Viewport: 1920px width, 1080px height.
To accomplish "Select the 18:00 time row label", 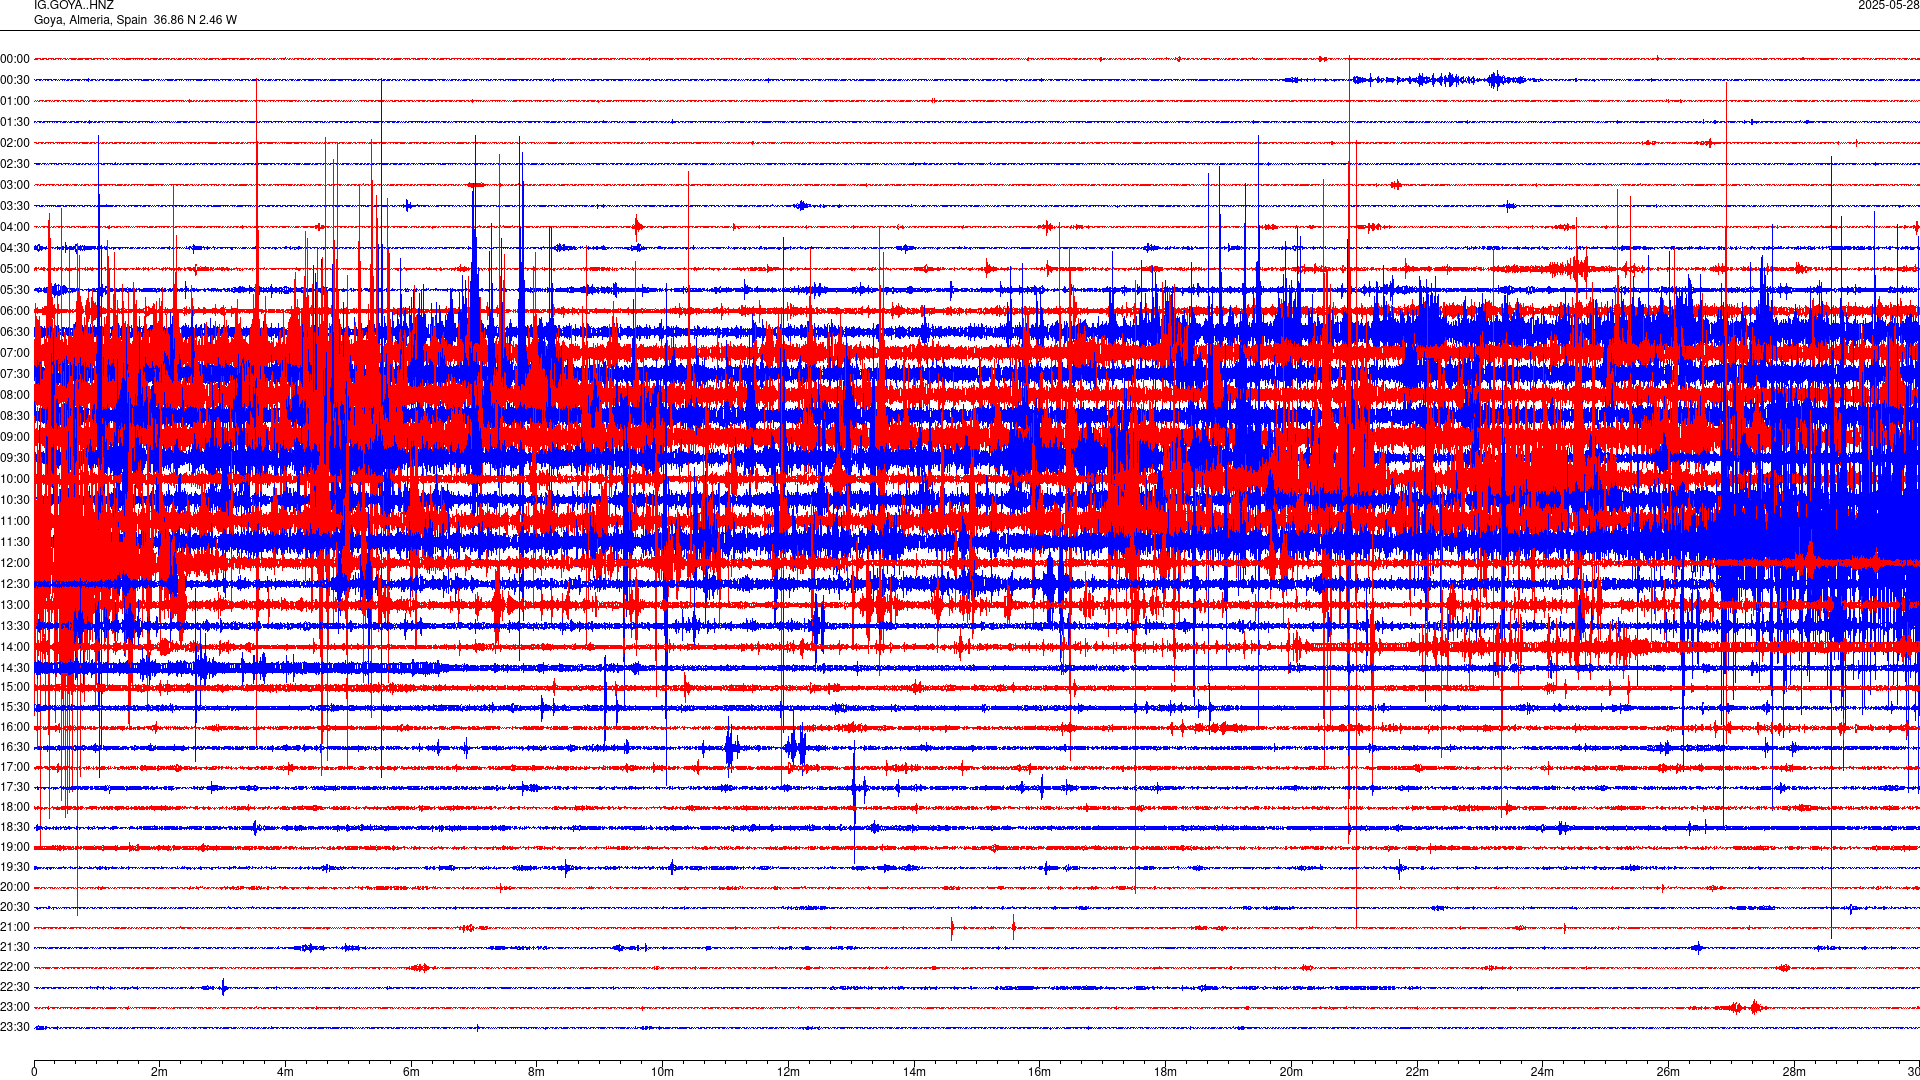I will tap(15, 807).
